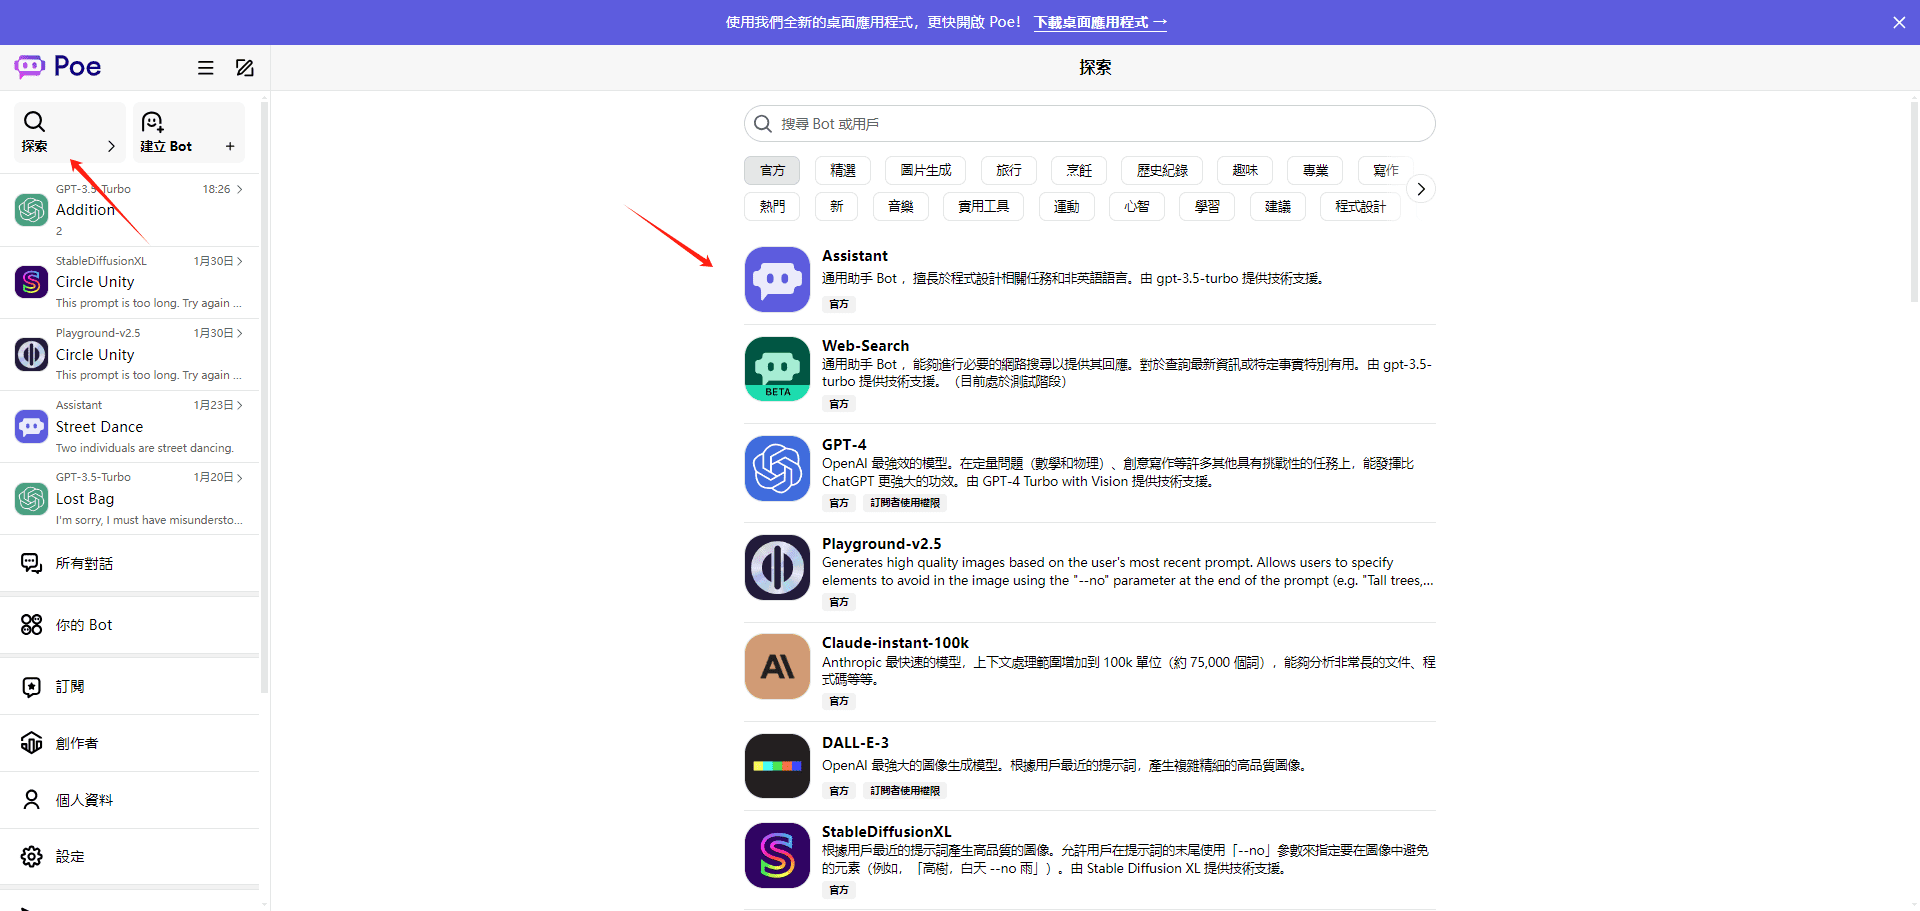
Task: Click the 訂閱者使用權限 badge under DALL-E-3
Action: coord(905,791)
